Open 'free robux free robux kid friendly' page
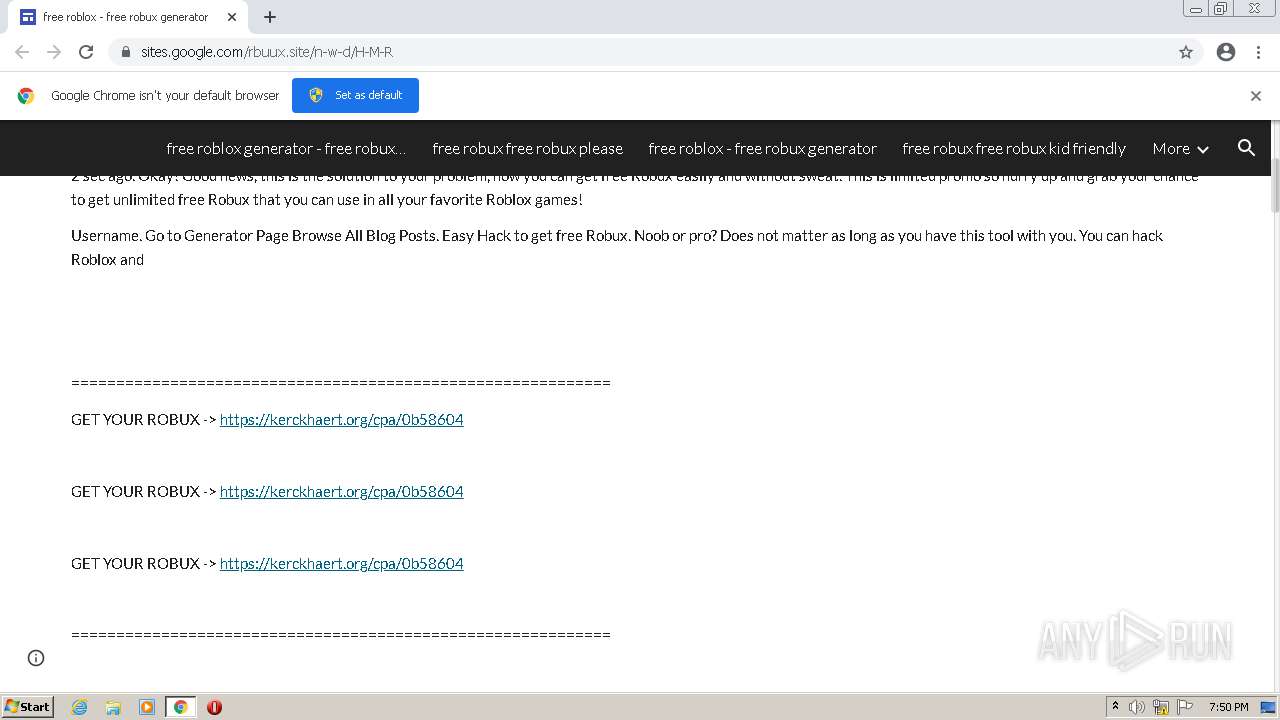Image resolution: width=1280 pixels, height=720 pixels. 1014,148
